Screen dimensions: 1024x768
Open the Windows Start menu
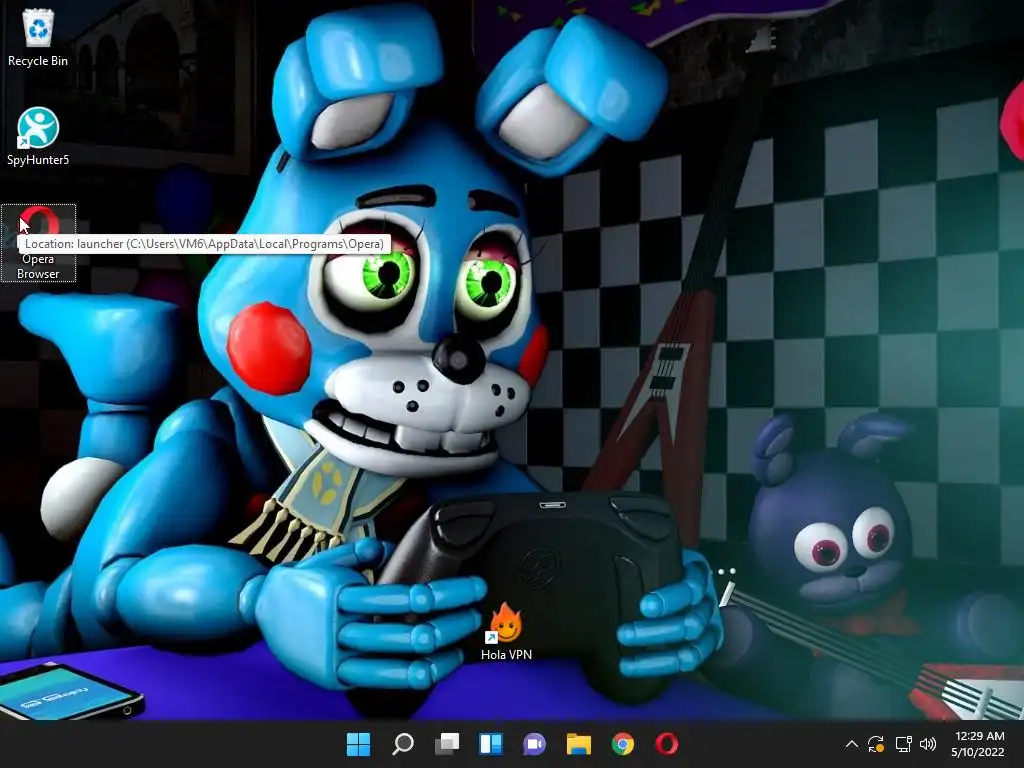pyautogui.click(x=358, y=744)
